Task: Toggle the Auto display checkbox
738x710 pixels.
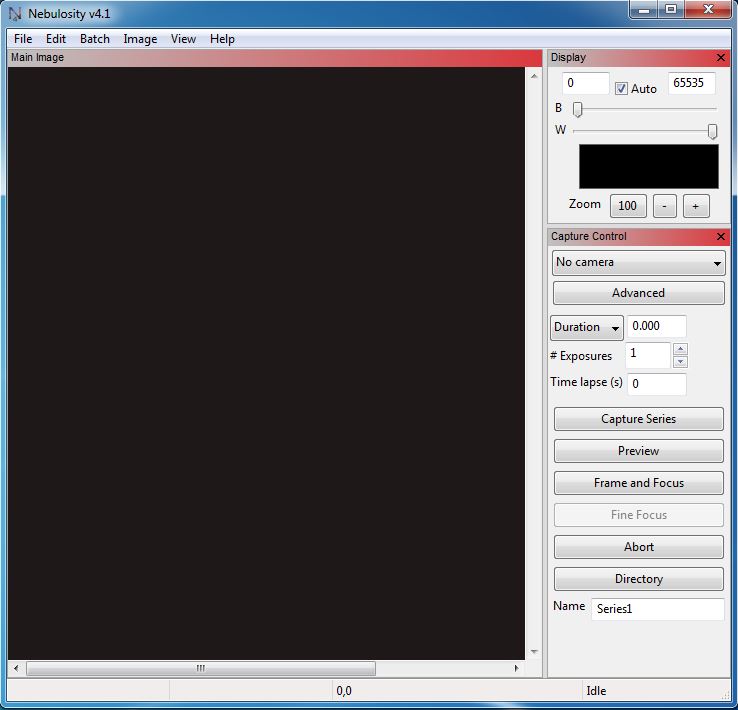Action: [621, 88]
